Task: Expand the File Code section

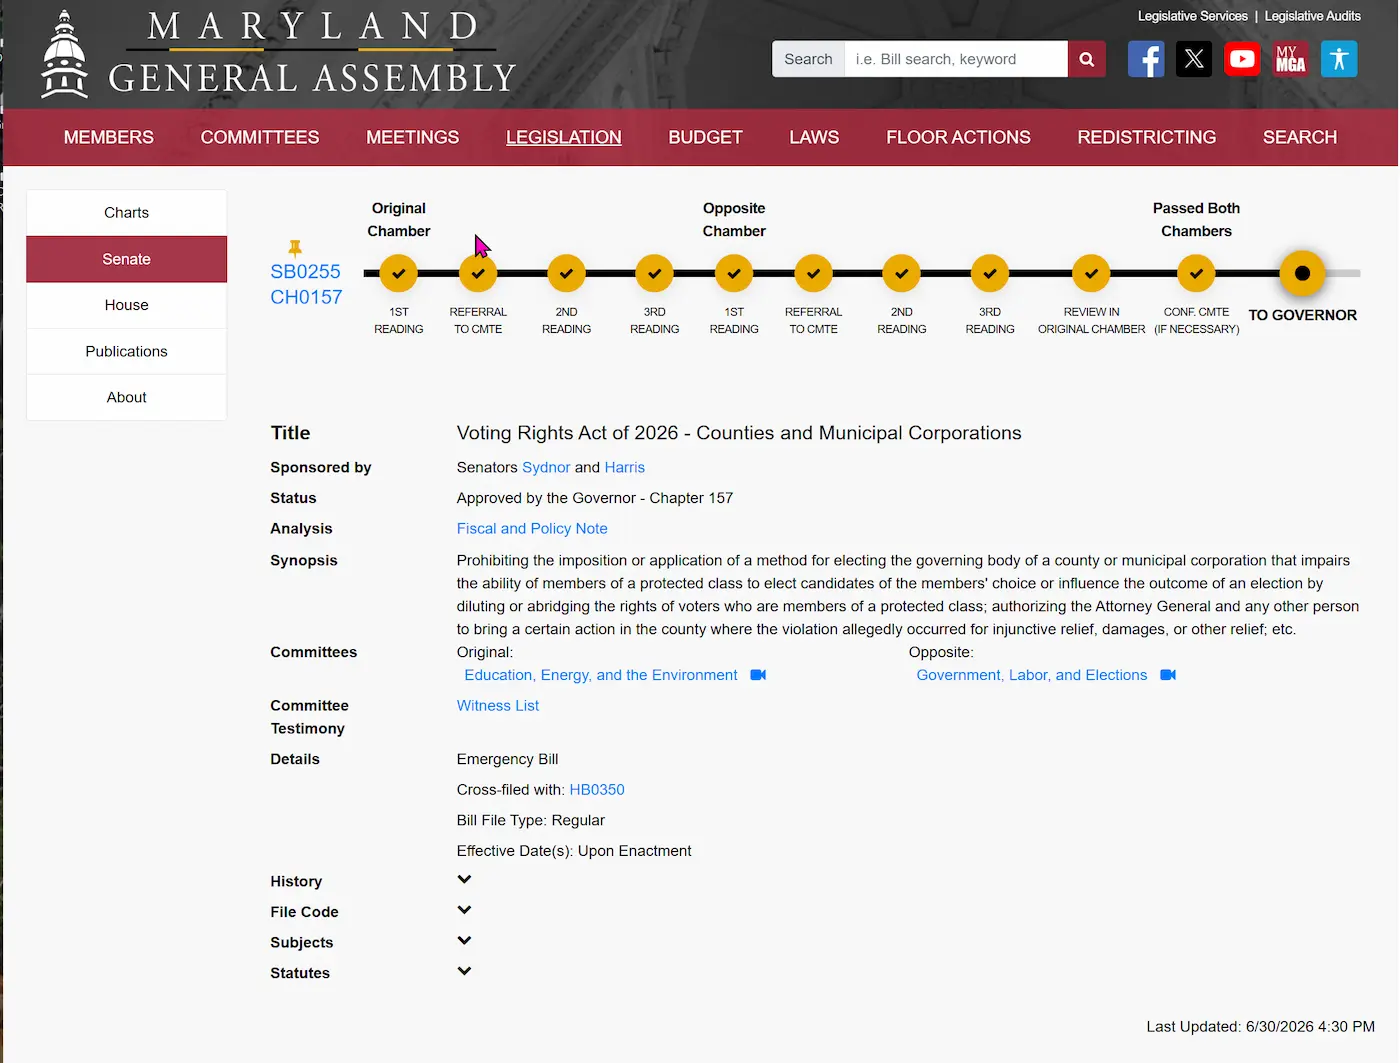Action: (464, 910)
